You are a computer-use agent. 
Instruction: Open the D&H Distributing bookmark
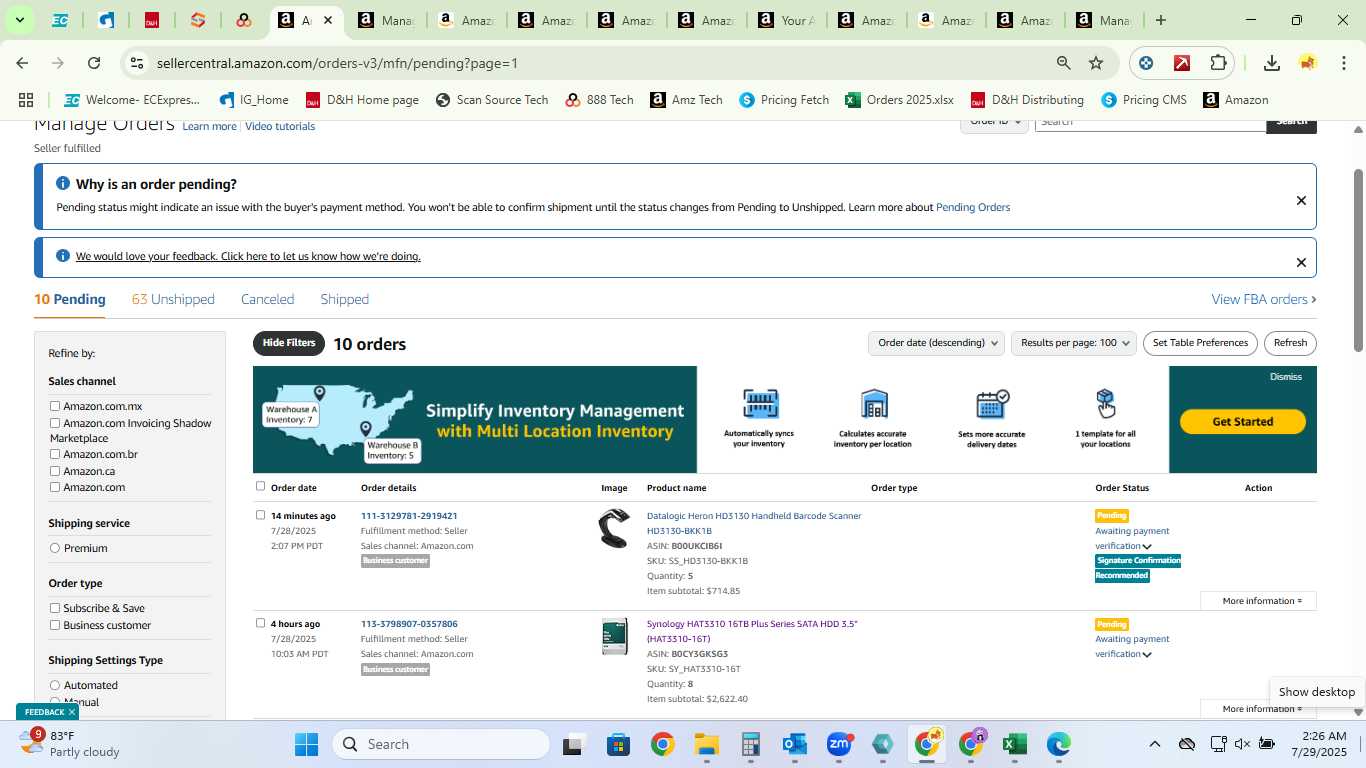1027,100
